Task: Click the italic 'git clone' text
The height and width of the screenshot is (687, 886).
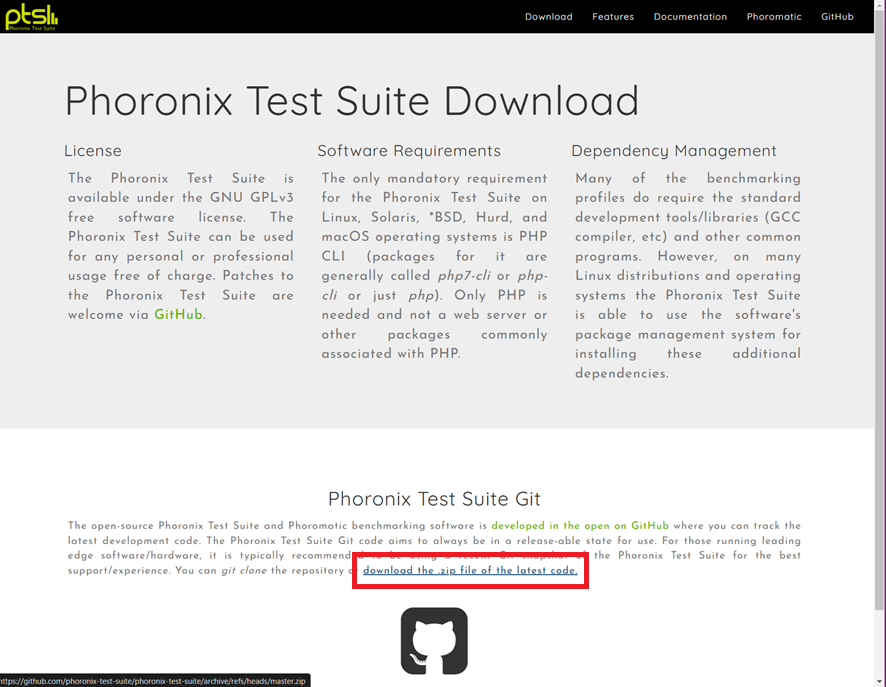Action: tap(244, 571)
